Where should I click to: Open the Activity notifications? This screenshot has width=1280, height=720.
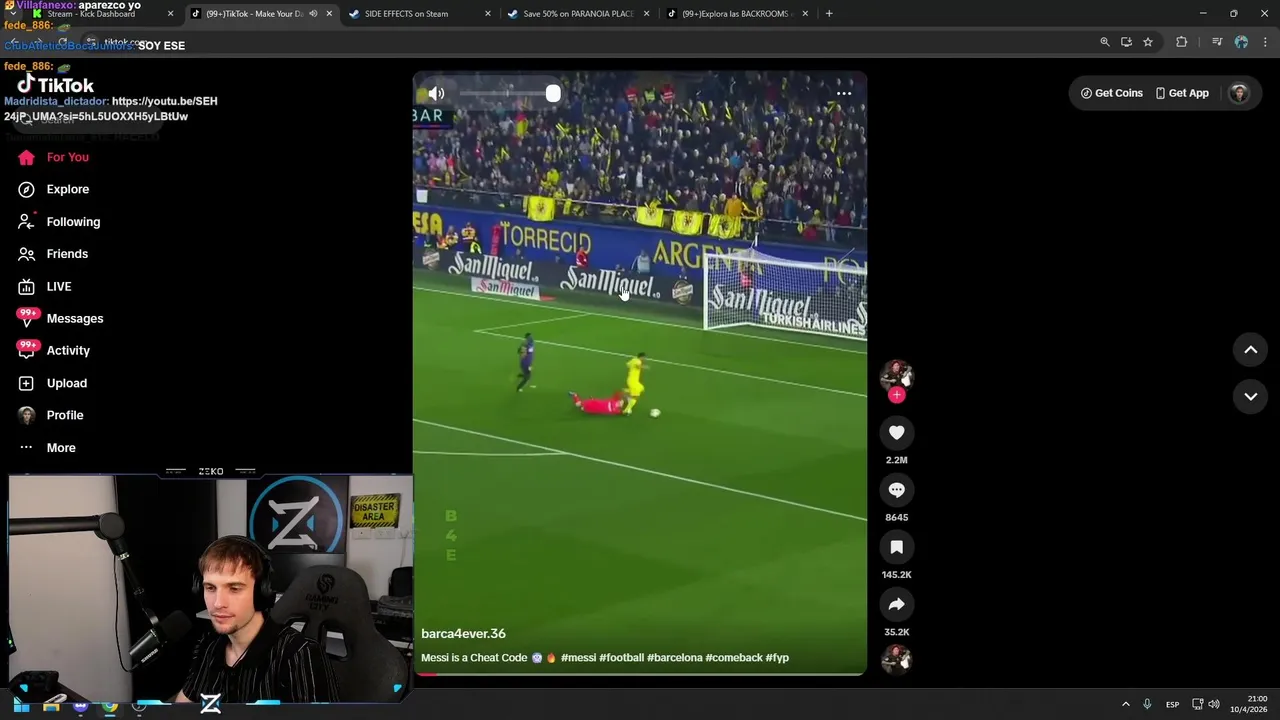(54, 350)
